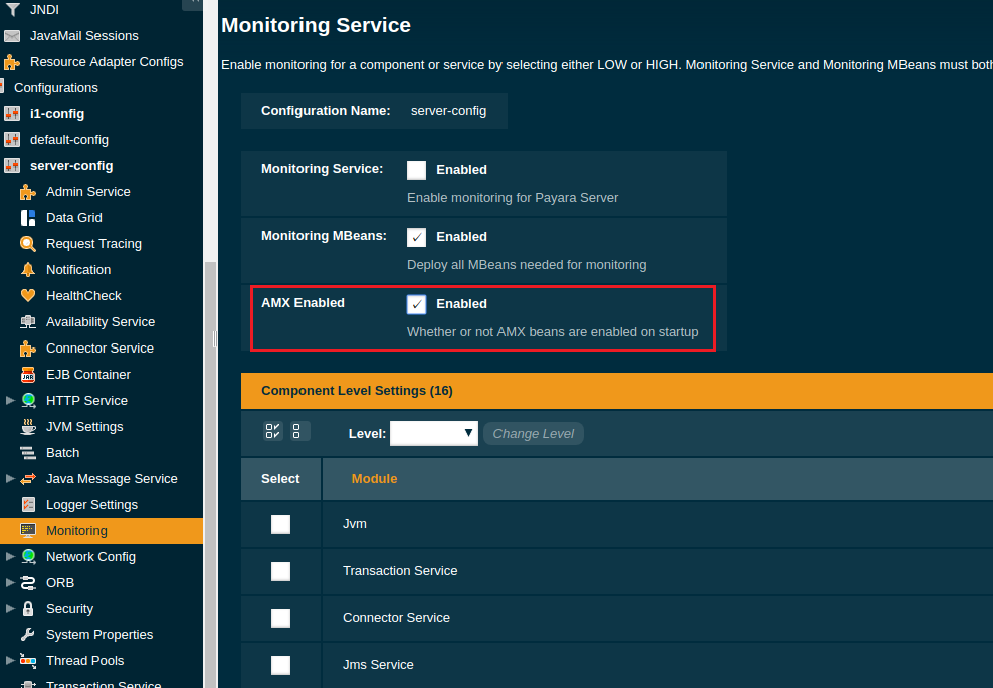Click the Request Tracing magnifier icon
Viewport: 993px width, 688px height.
pos(28,243)
